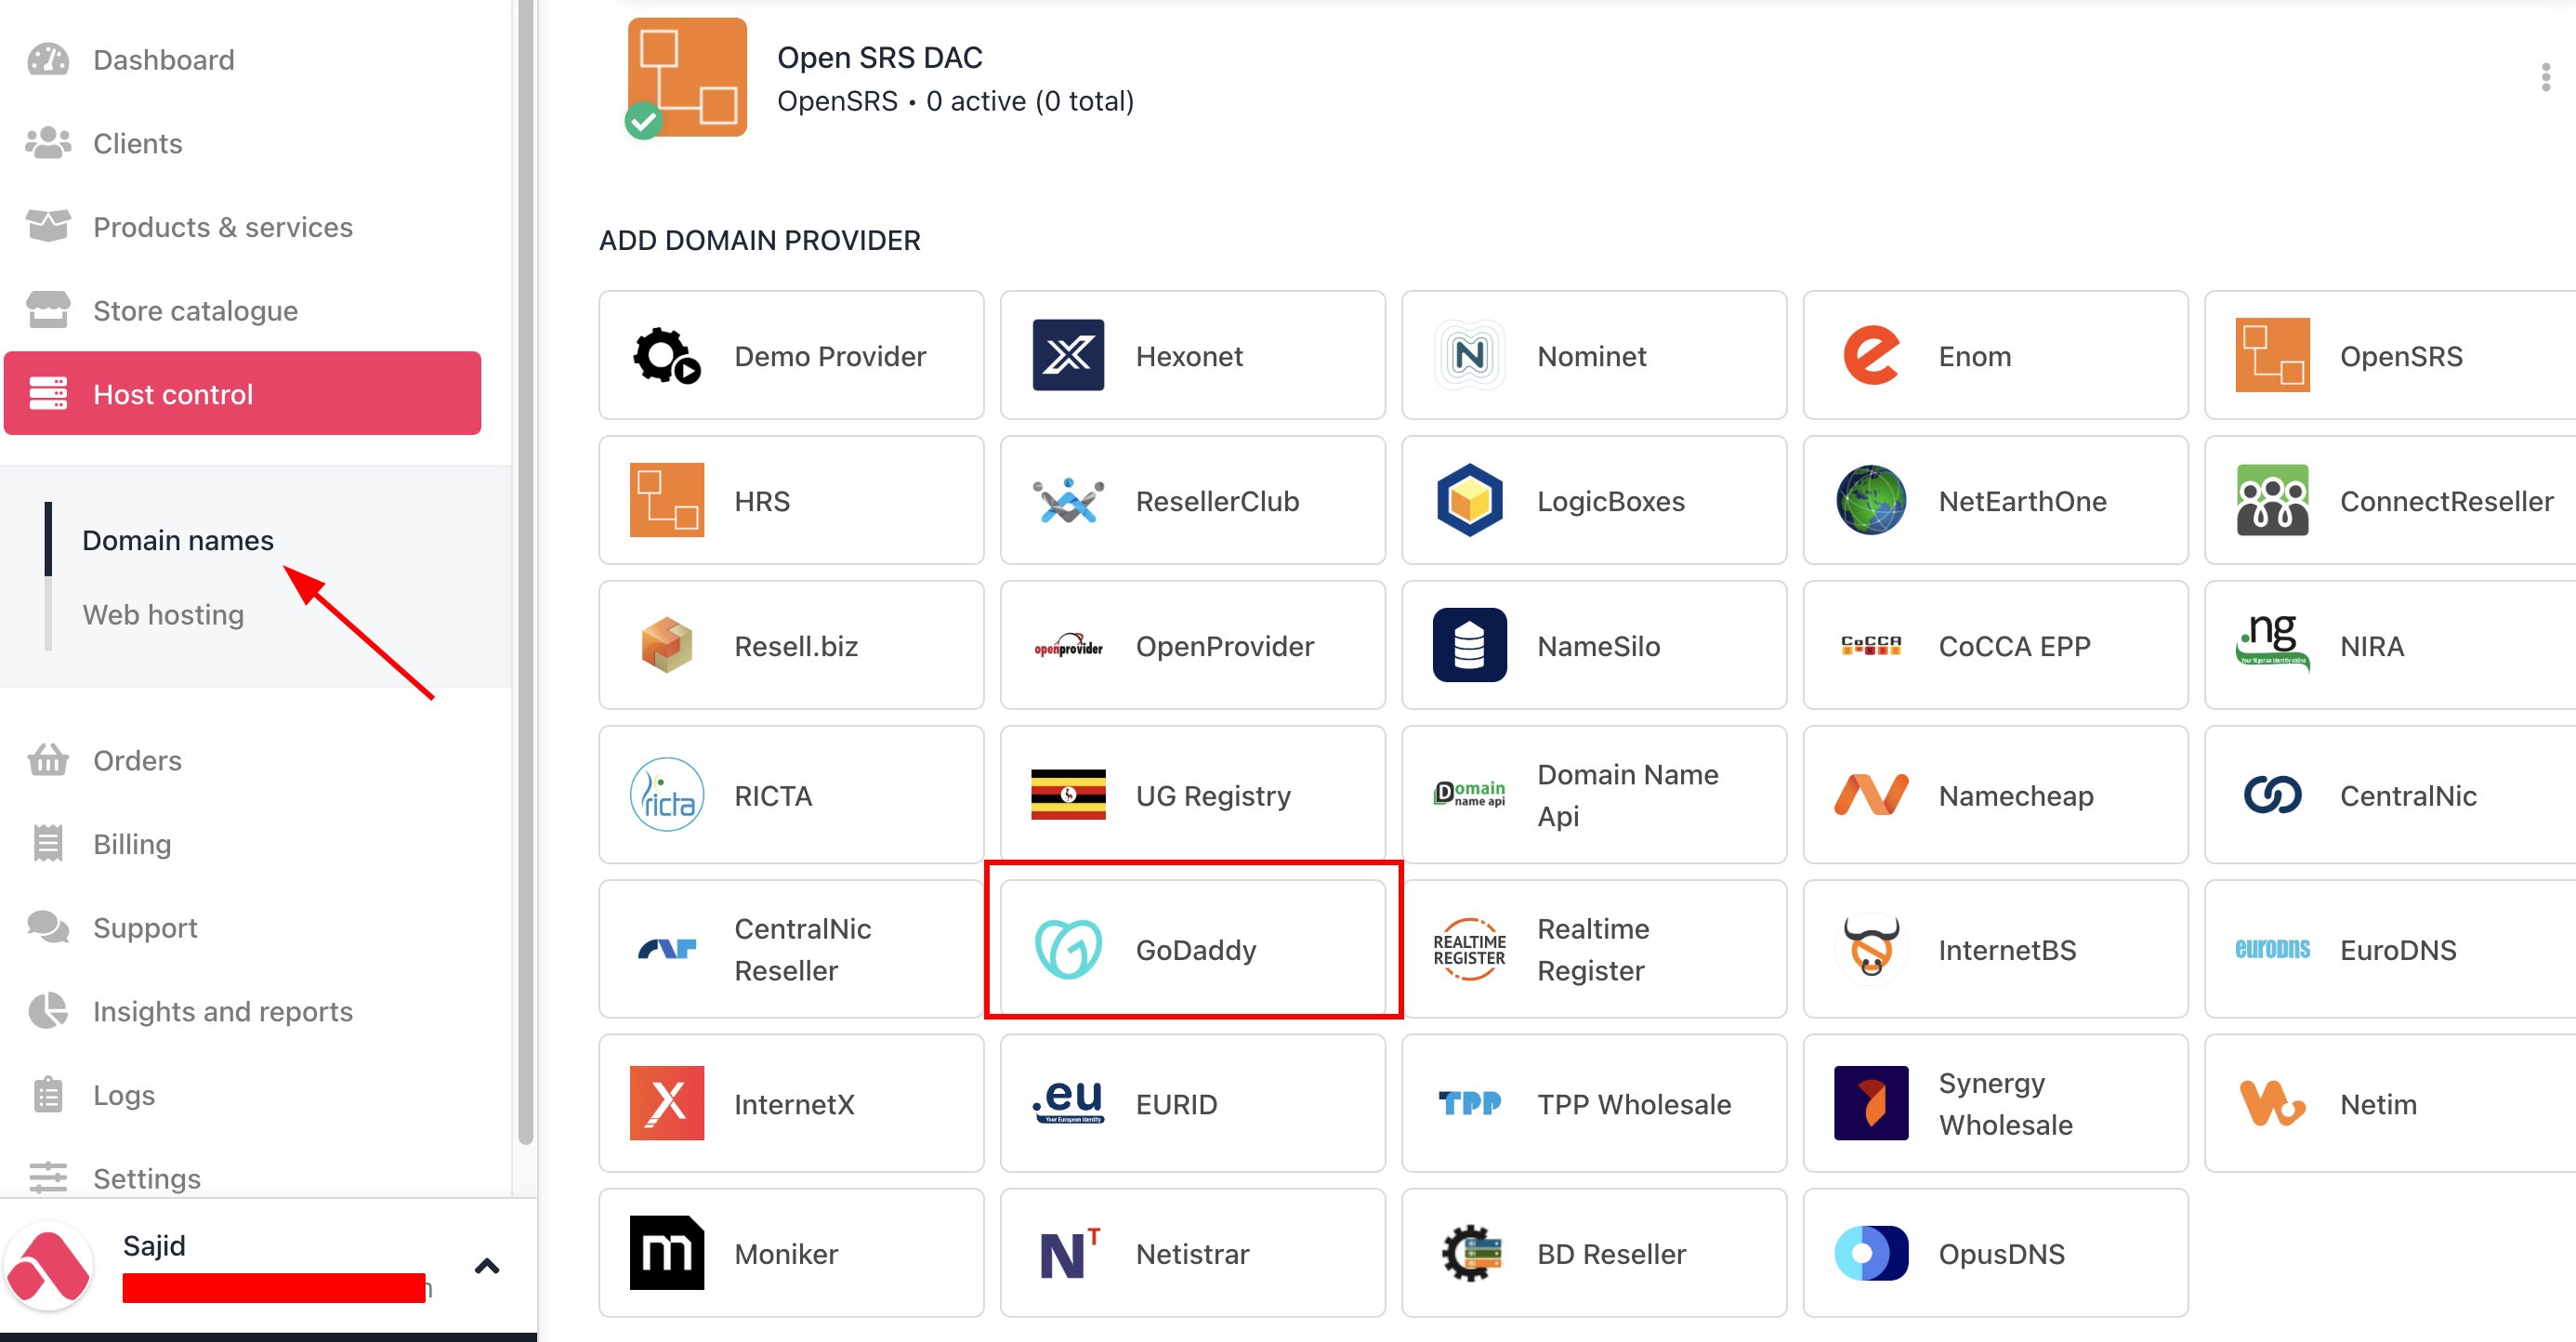Select the Host control menu item
This screenshot has width=2576, height=1342.
point(242,394)
